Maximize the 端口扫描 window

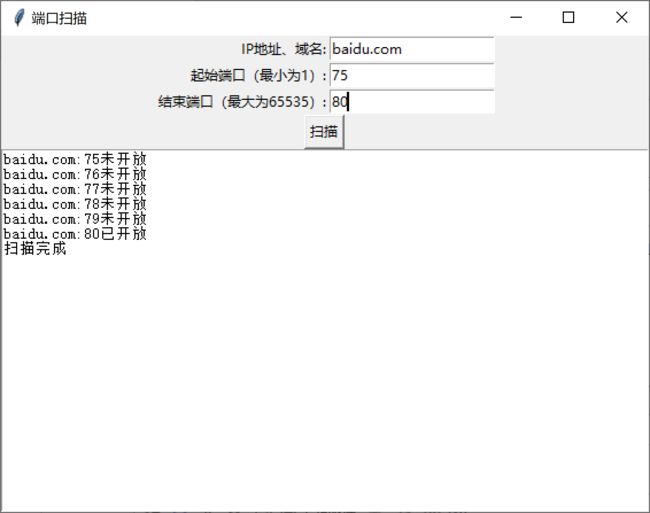[x=568, y=17]
